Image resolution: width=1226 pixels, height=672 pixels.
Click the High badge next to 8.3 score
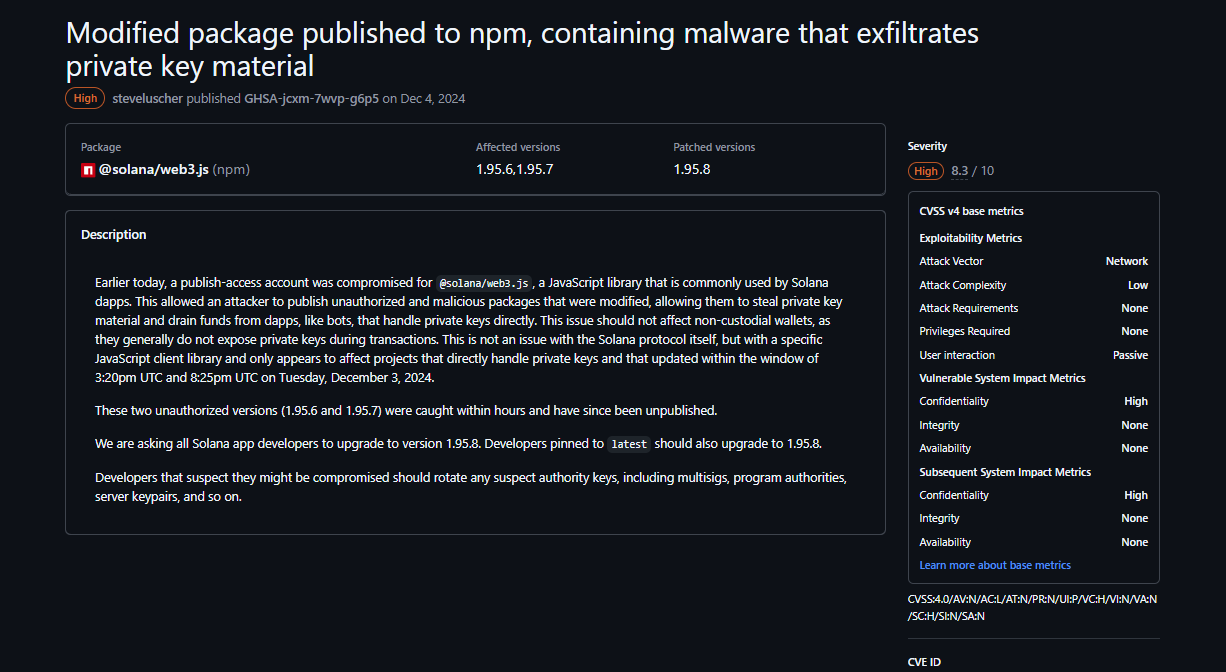coord(926,171)
